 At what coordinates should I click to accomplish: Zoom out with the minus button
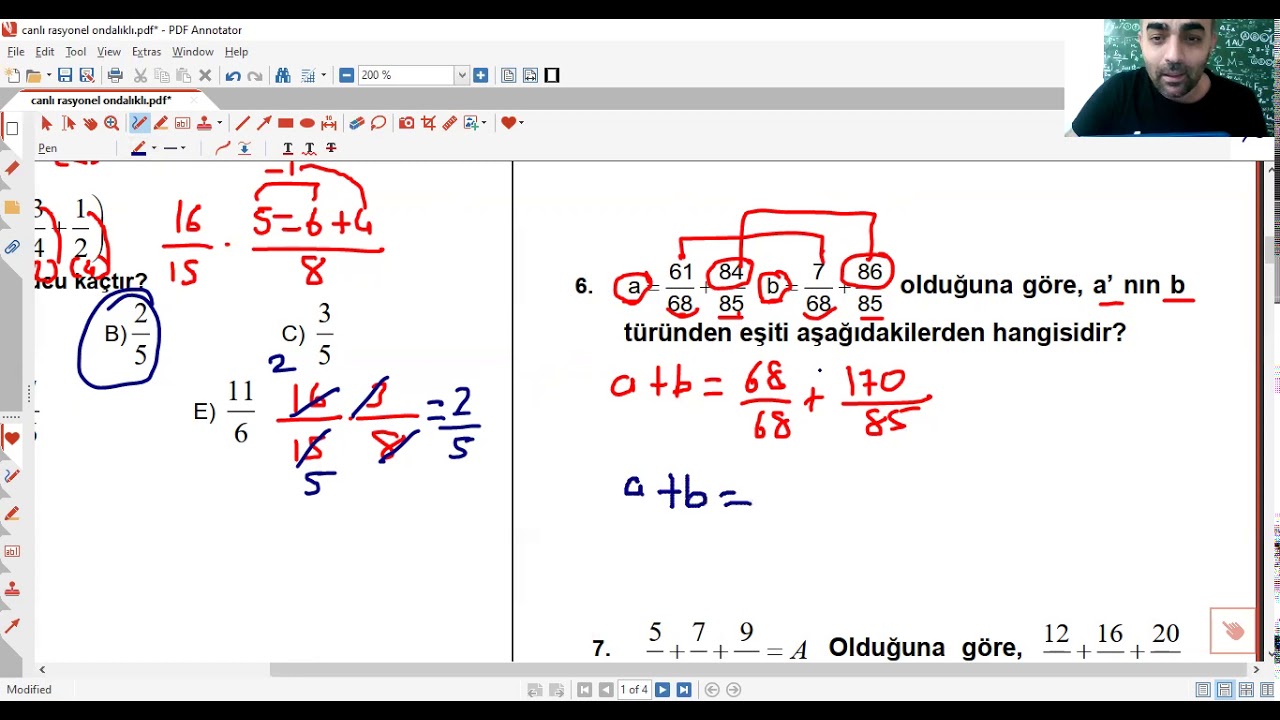coord(346,75)
